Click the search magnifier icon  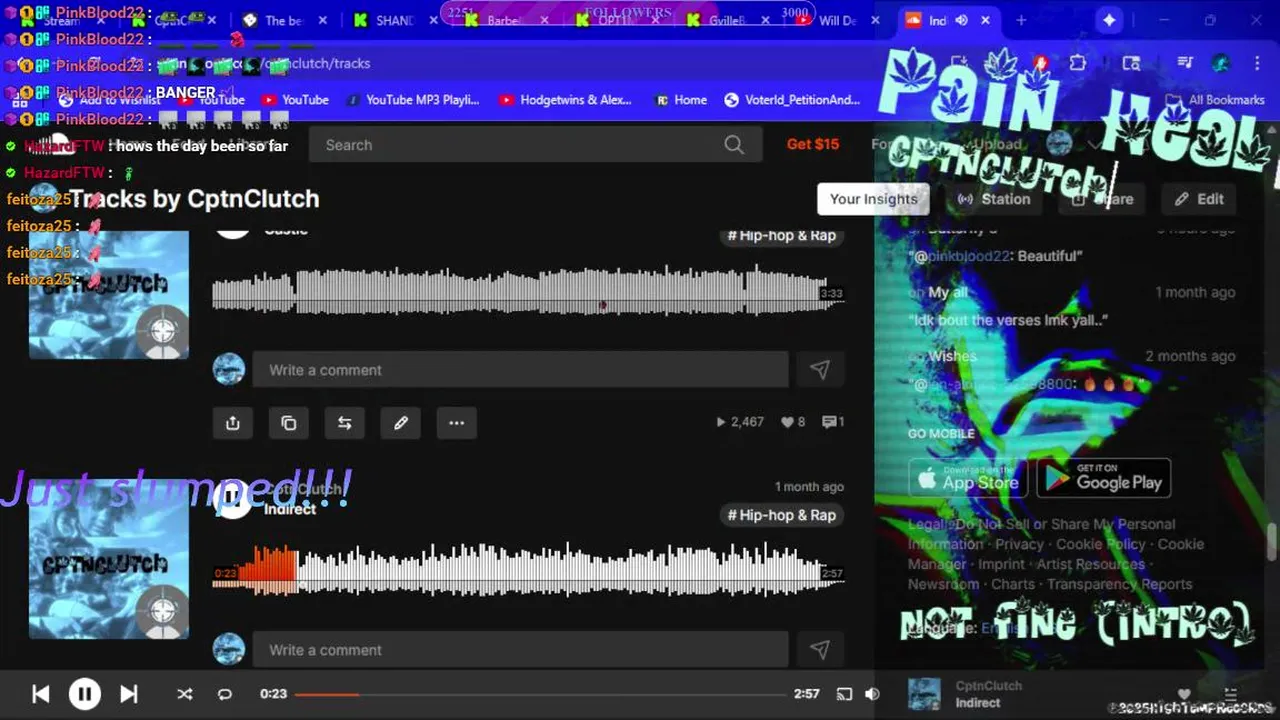[x=734, y=145]
